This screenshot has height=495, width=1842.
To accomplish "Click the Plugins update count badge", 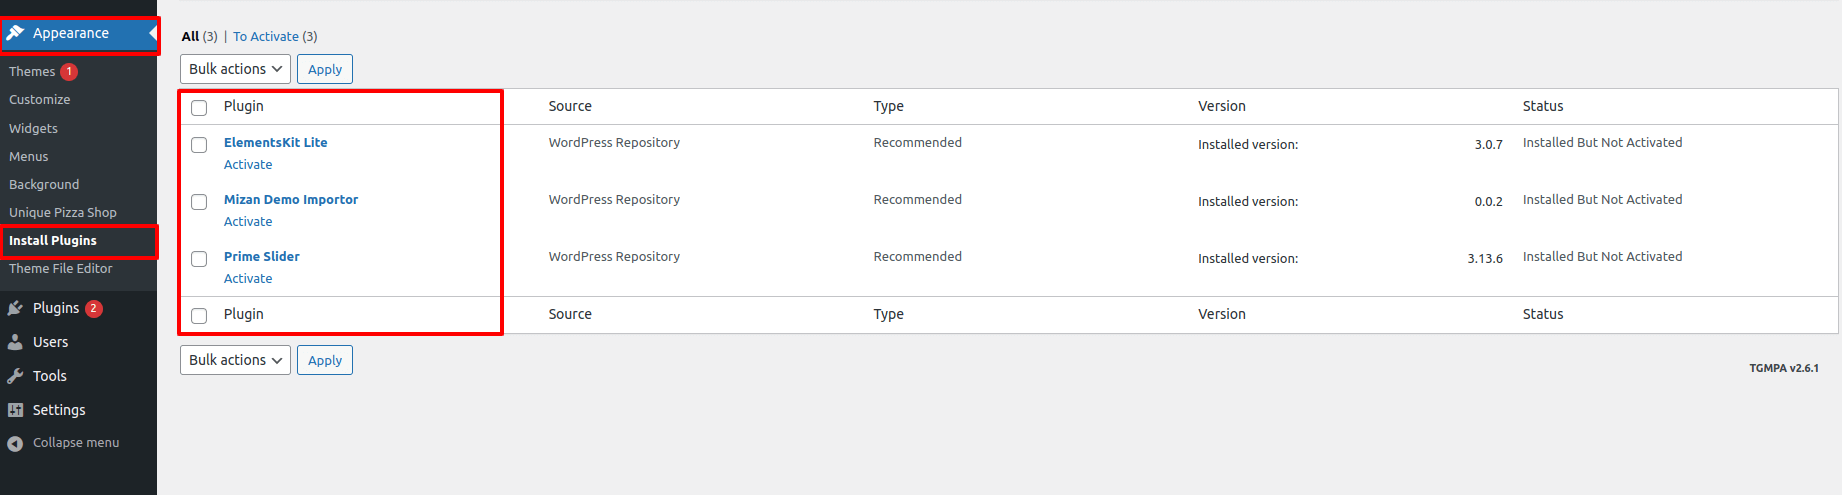I will point(93,308).
